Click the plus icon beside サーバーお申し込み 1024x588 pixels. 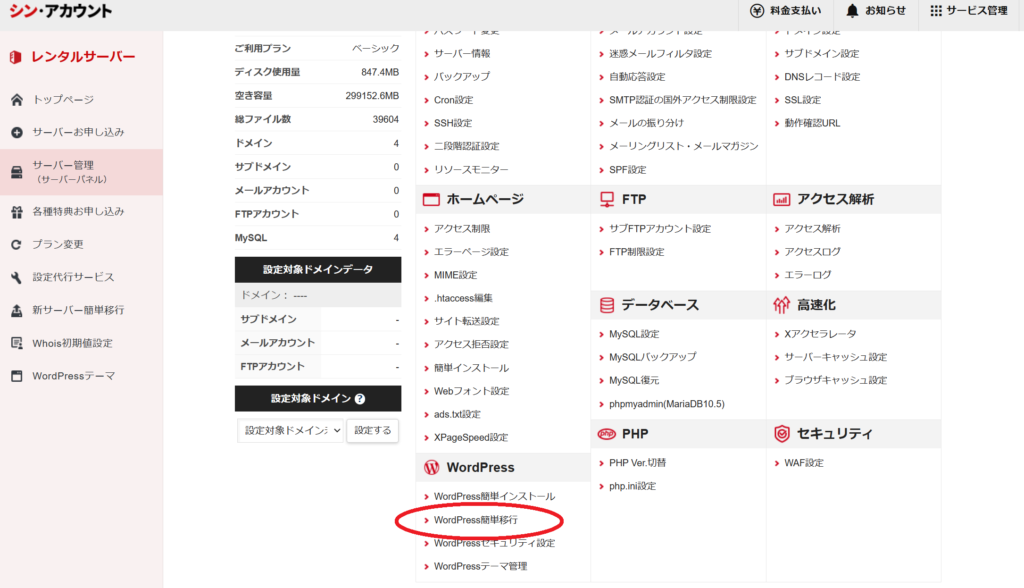click(x=16, y=132)
